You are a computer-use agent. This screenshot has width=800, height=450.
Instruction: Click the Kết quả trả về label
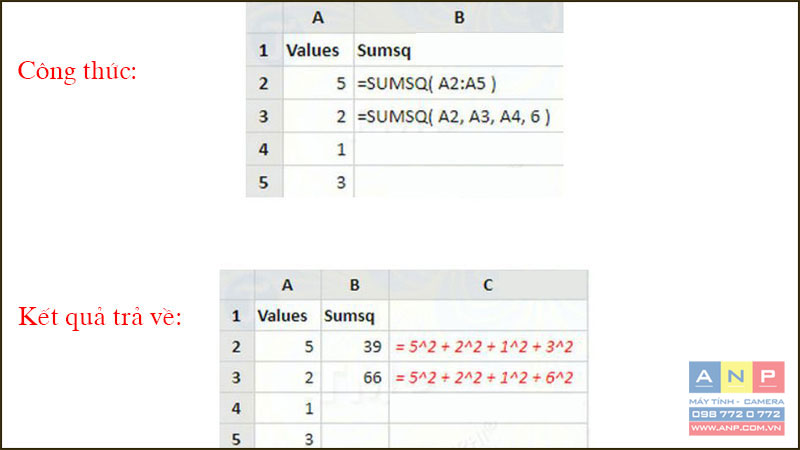click(100, 318)
